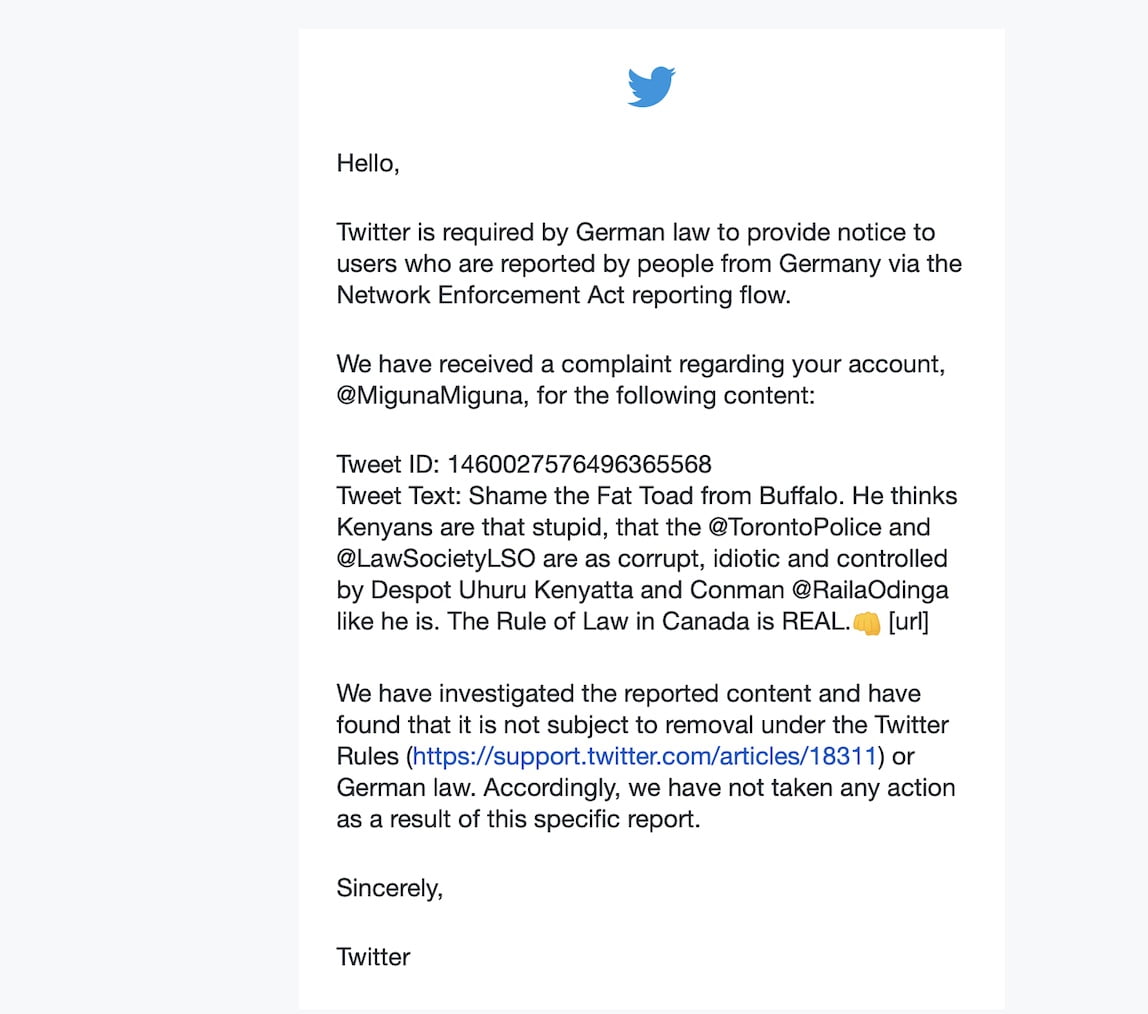
Task: Click the "Twitter" signature at the bottom
Action: (373, 957)
